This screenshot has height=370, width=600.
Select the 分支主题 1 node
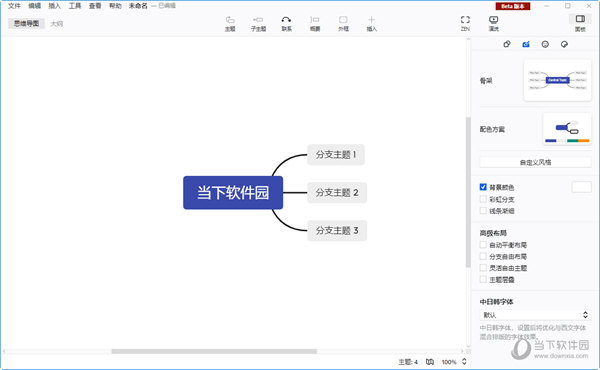tap(336, 155)
